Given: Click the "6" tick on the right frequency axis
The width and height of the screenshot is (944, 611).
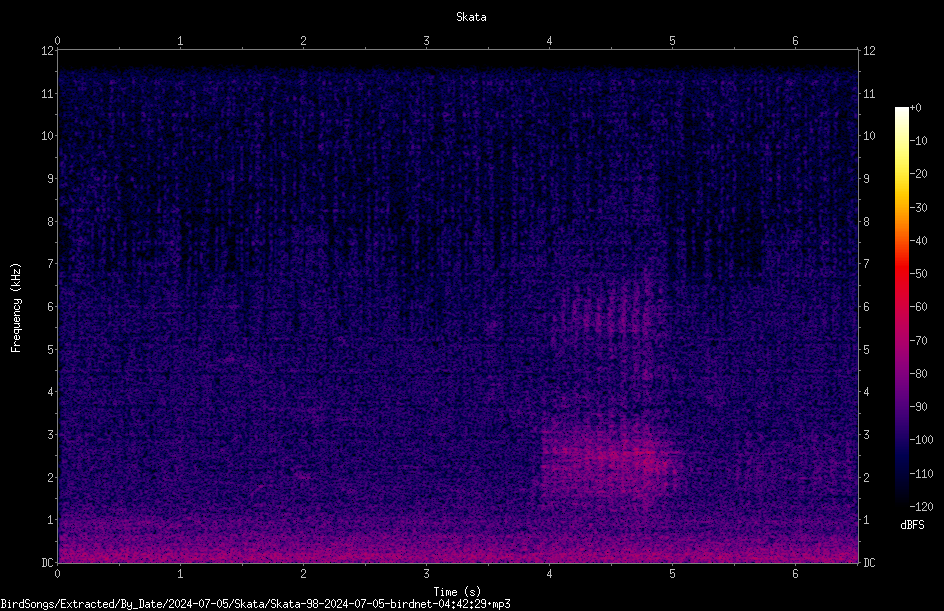Looking at the screenshot, I should 866,306.
